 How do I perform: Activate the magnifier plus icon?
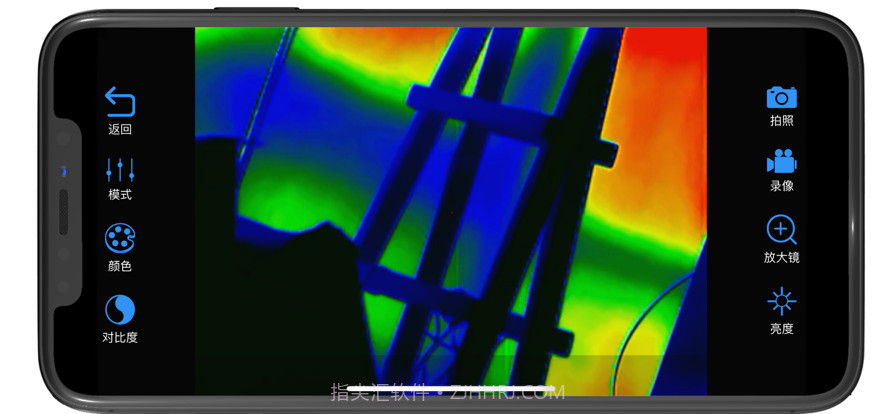781,230
